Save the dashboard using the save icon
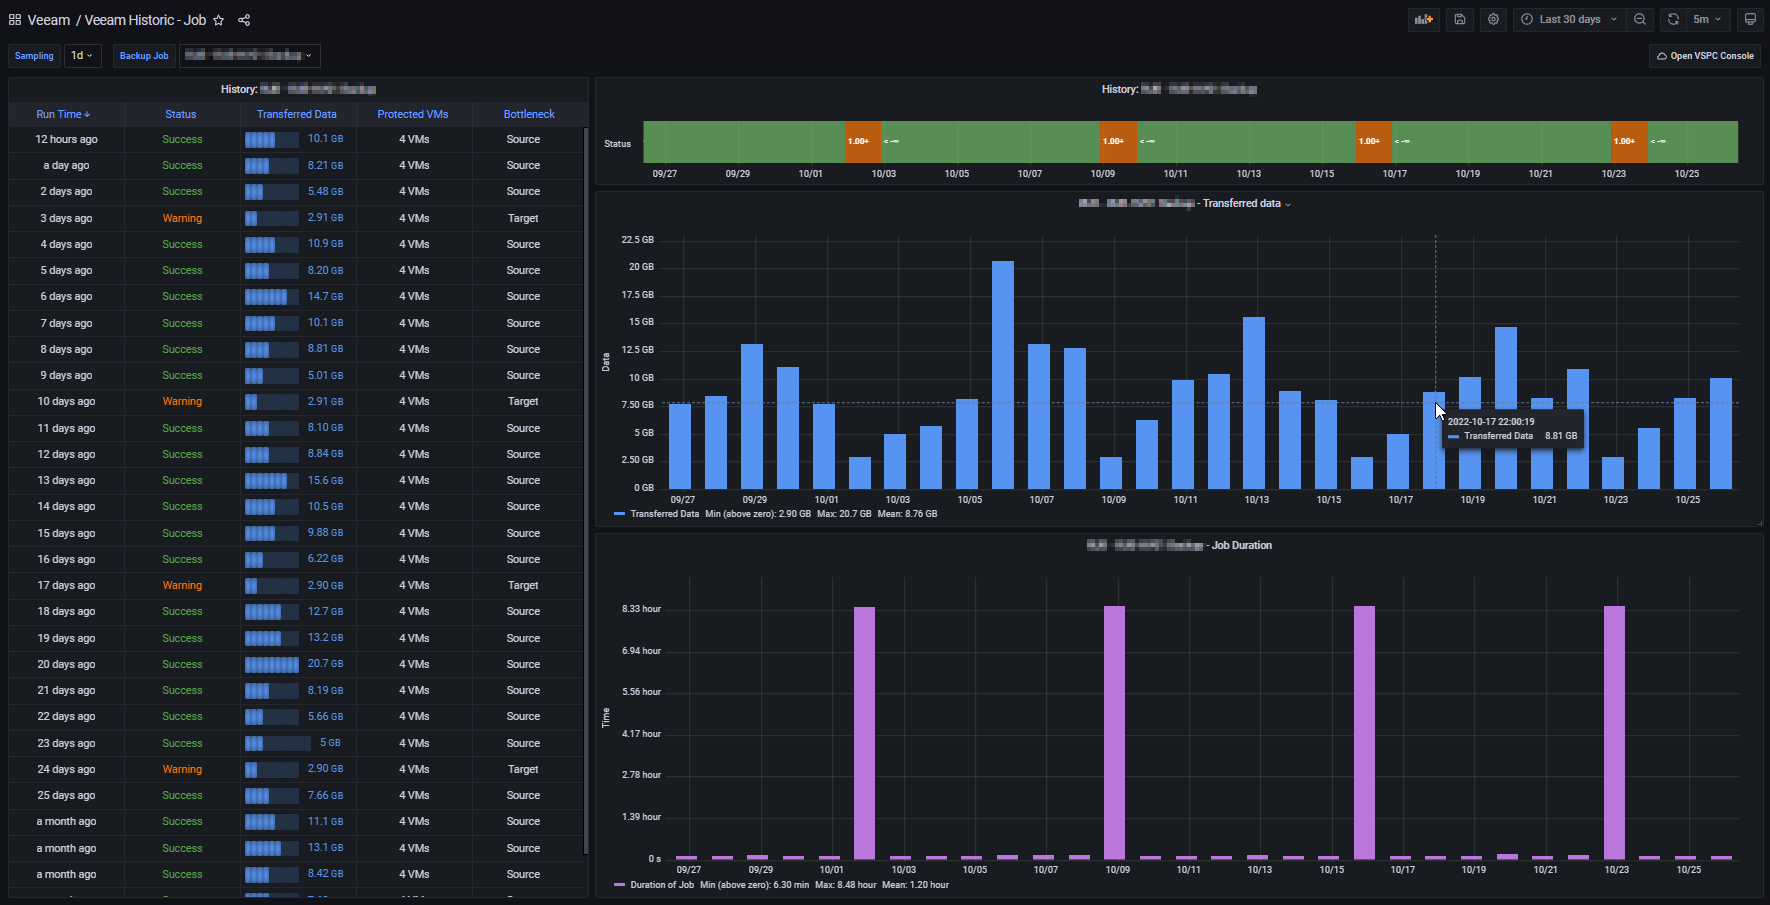The image size is (1770, 905). [1459, 19]
